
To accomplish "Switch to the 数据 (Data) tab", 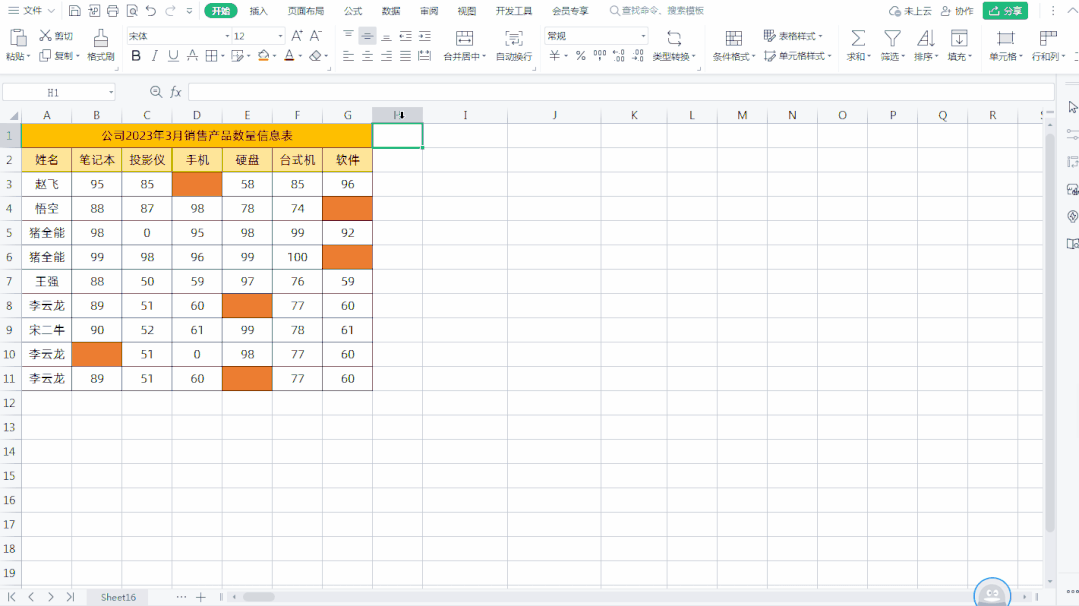I will (391, 11).
